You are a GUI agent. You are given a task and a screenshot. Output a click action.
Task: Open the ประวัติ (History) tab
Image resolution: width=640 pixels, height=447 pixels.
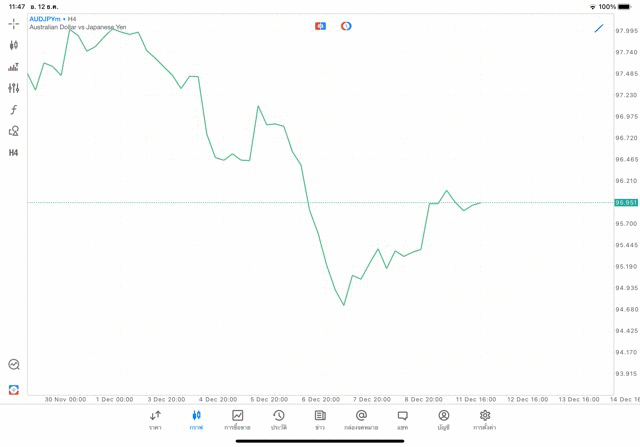279,420
